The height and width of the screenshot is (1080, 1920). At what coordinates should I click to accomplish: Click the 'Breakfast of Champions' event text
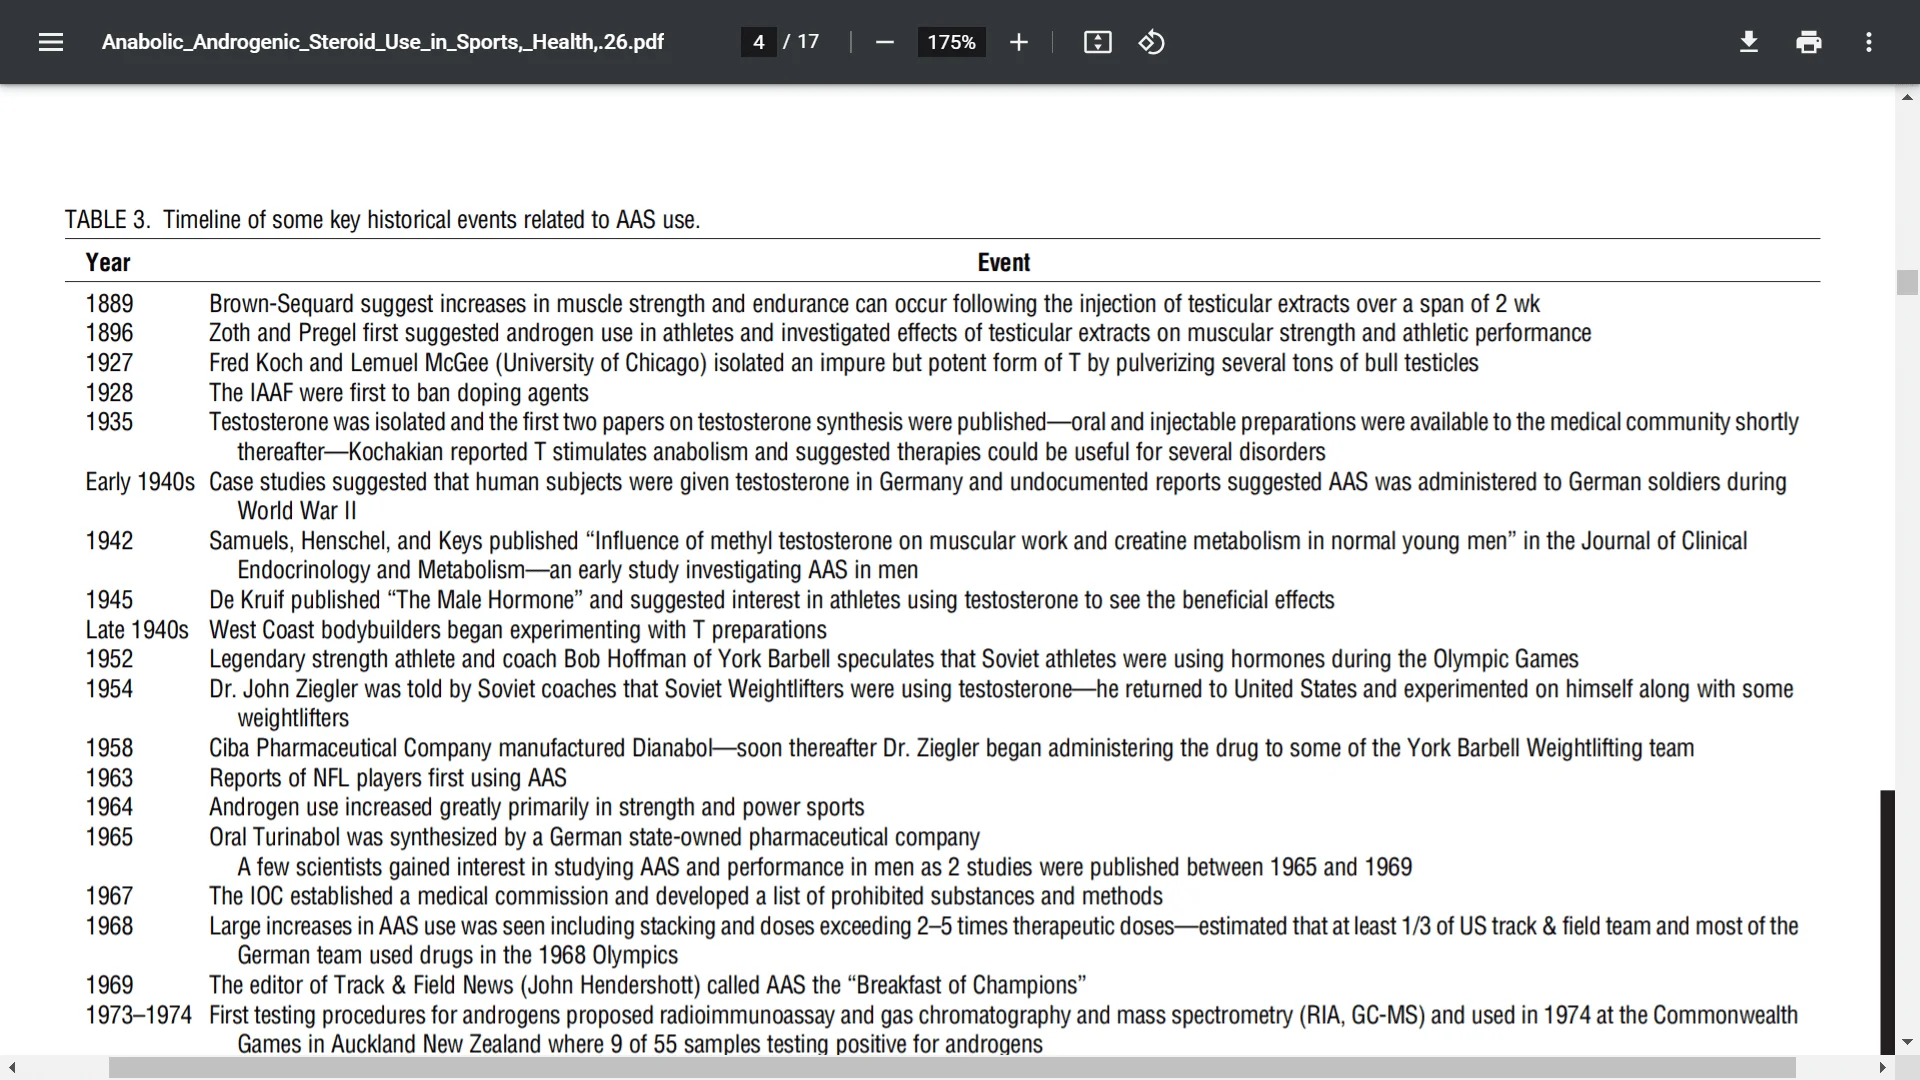pyautogui.click(x=647, y=985)
